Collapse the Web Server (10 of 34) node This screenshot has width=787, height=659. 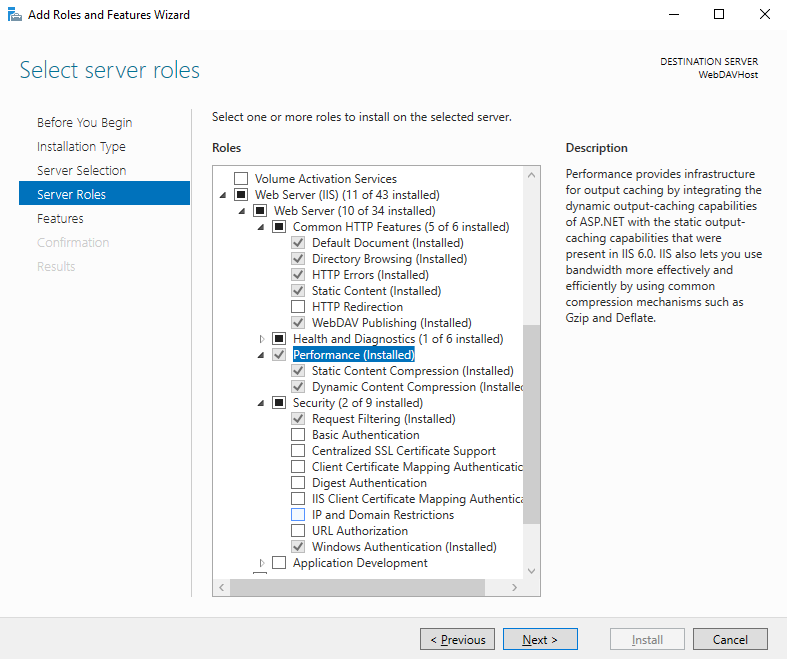point(242,211)
